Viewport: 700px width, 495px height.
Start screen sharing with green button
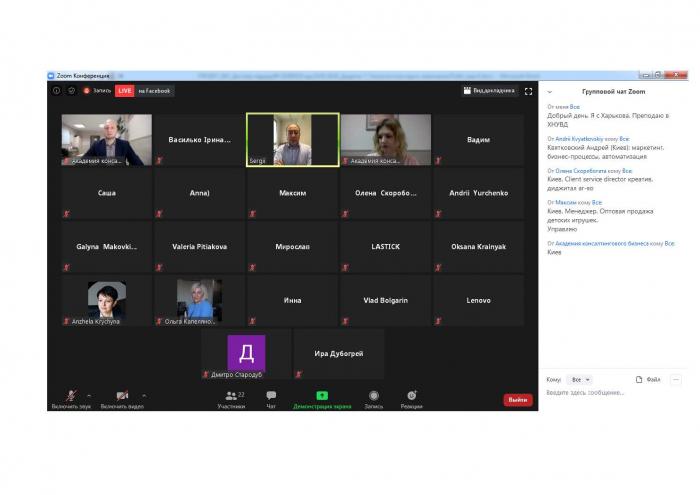pyautogui.click(x=322, y=396)
